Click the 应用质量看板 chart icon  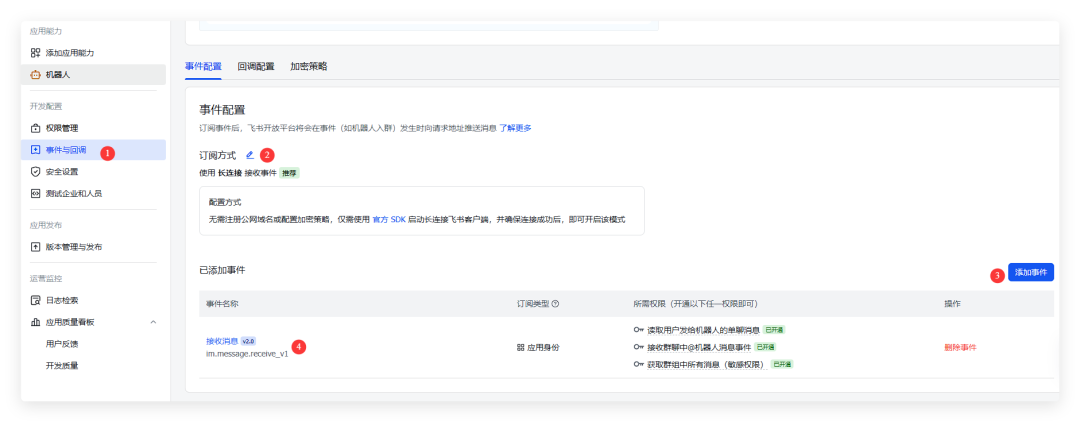tap(35, 321)
